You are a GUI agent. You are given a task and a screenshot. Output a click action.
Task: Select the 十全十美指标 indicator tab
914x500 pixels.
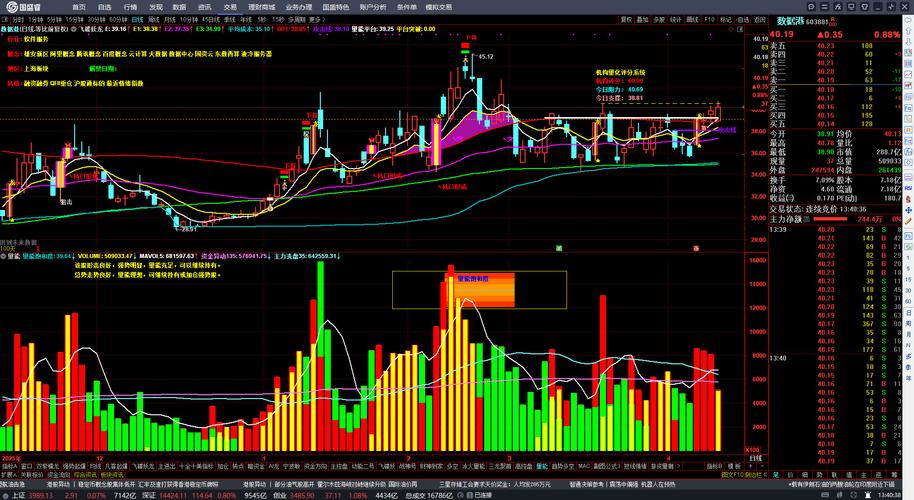click(x=197, y=466)
